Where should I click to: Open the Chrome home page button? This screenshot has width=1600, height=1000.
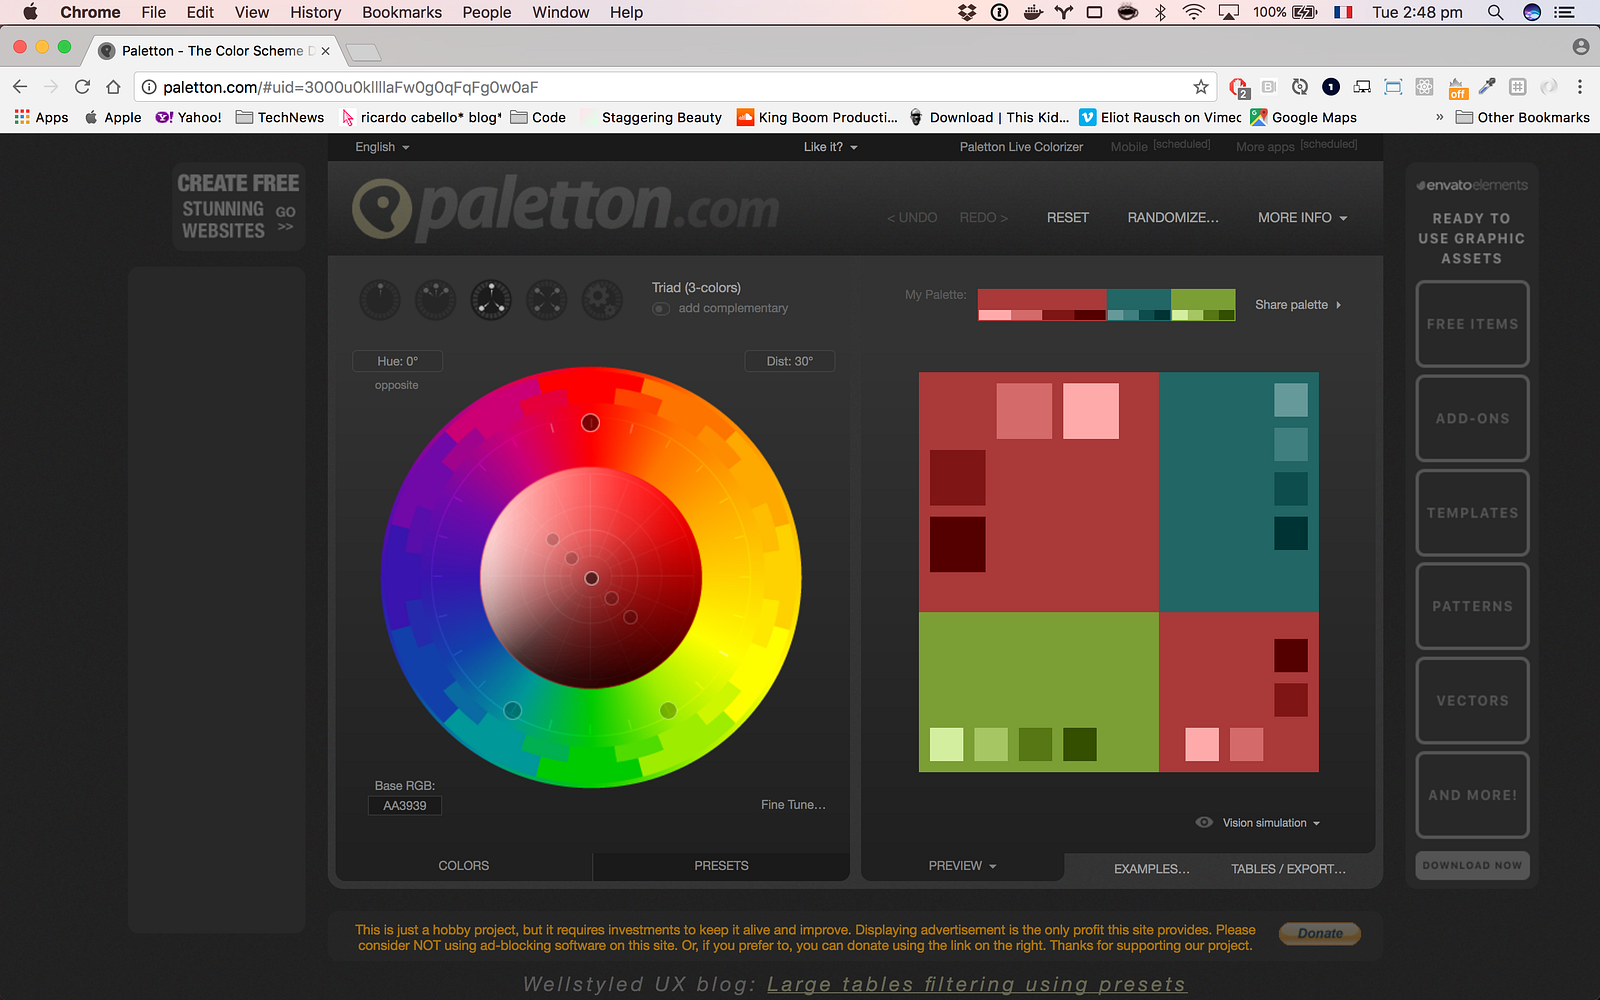(113, 87)
